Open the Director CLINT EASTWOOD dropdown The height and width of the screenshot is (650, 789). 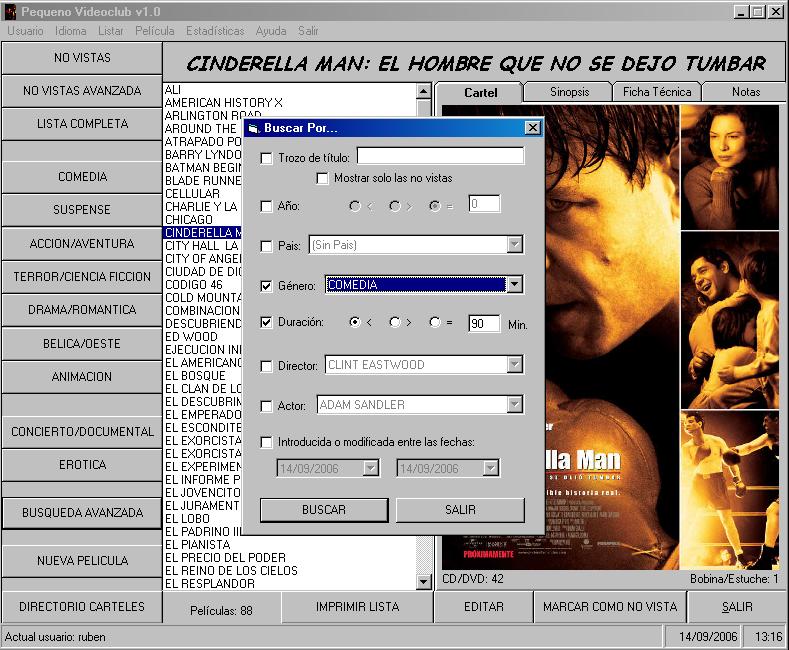coord(514,364)
